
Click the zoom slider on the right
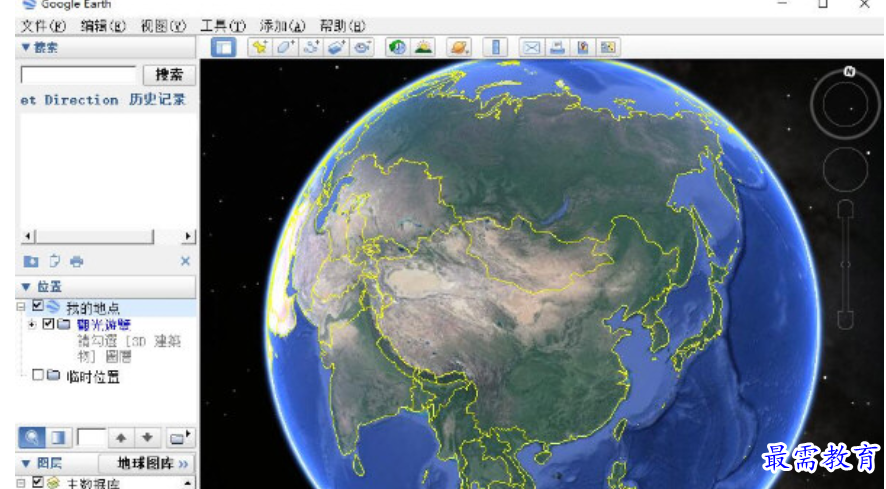pos(845,265)
